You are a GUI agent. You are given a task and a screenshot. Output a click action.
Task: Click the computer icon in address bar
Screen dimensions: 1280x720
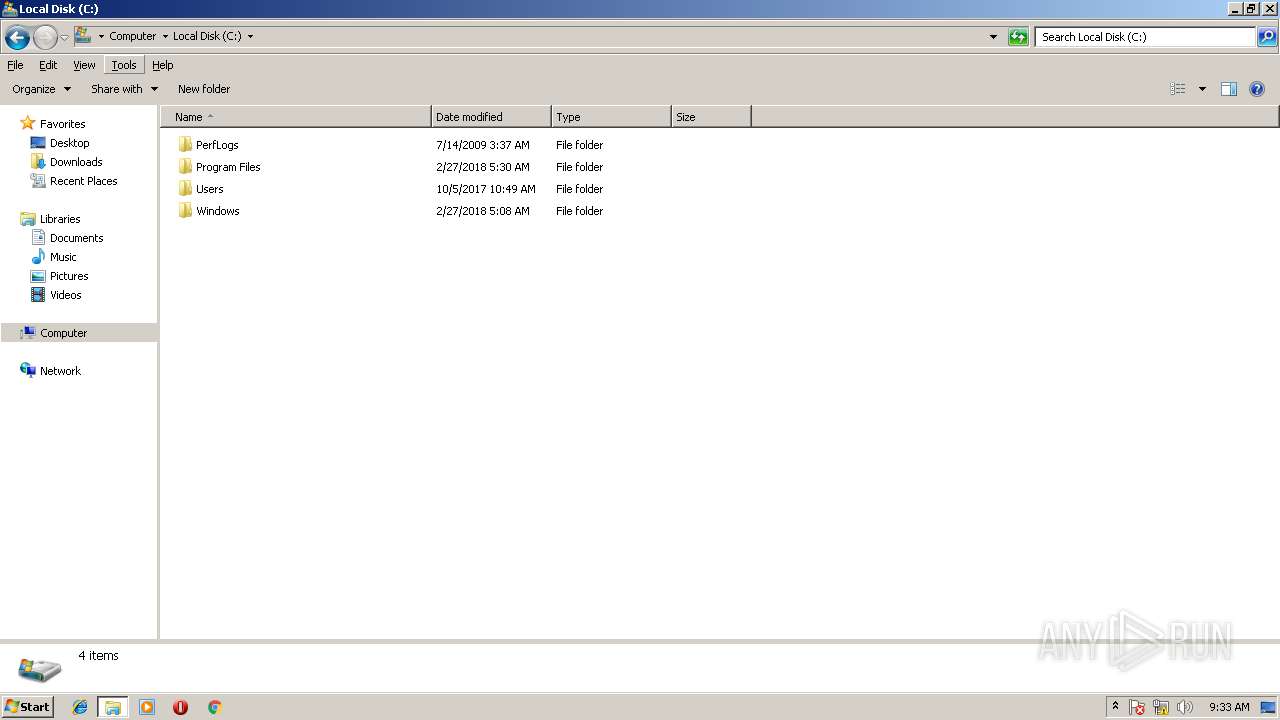[83, 36]
